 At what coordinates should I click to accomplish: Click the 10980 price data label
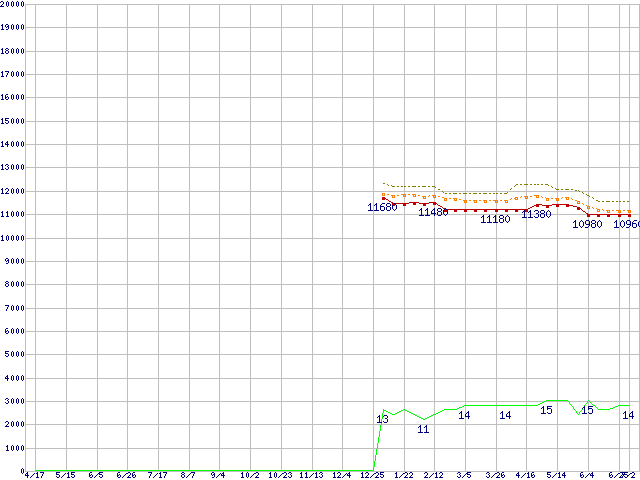coord(587,224)
